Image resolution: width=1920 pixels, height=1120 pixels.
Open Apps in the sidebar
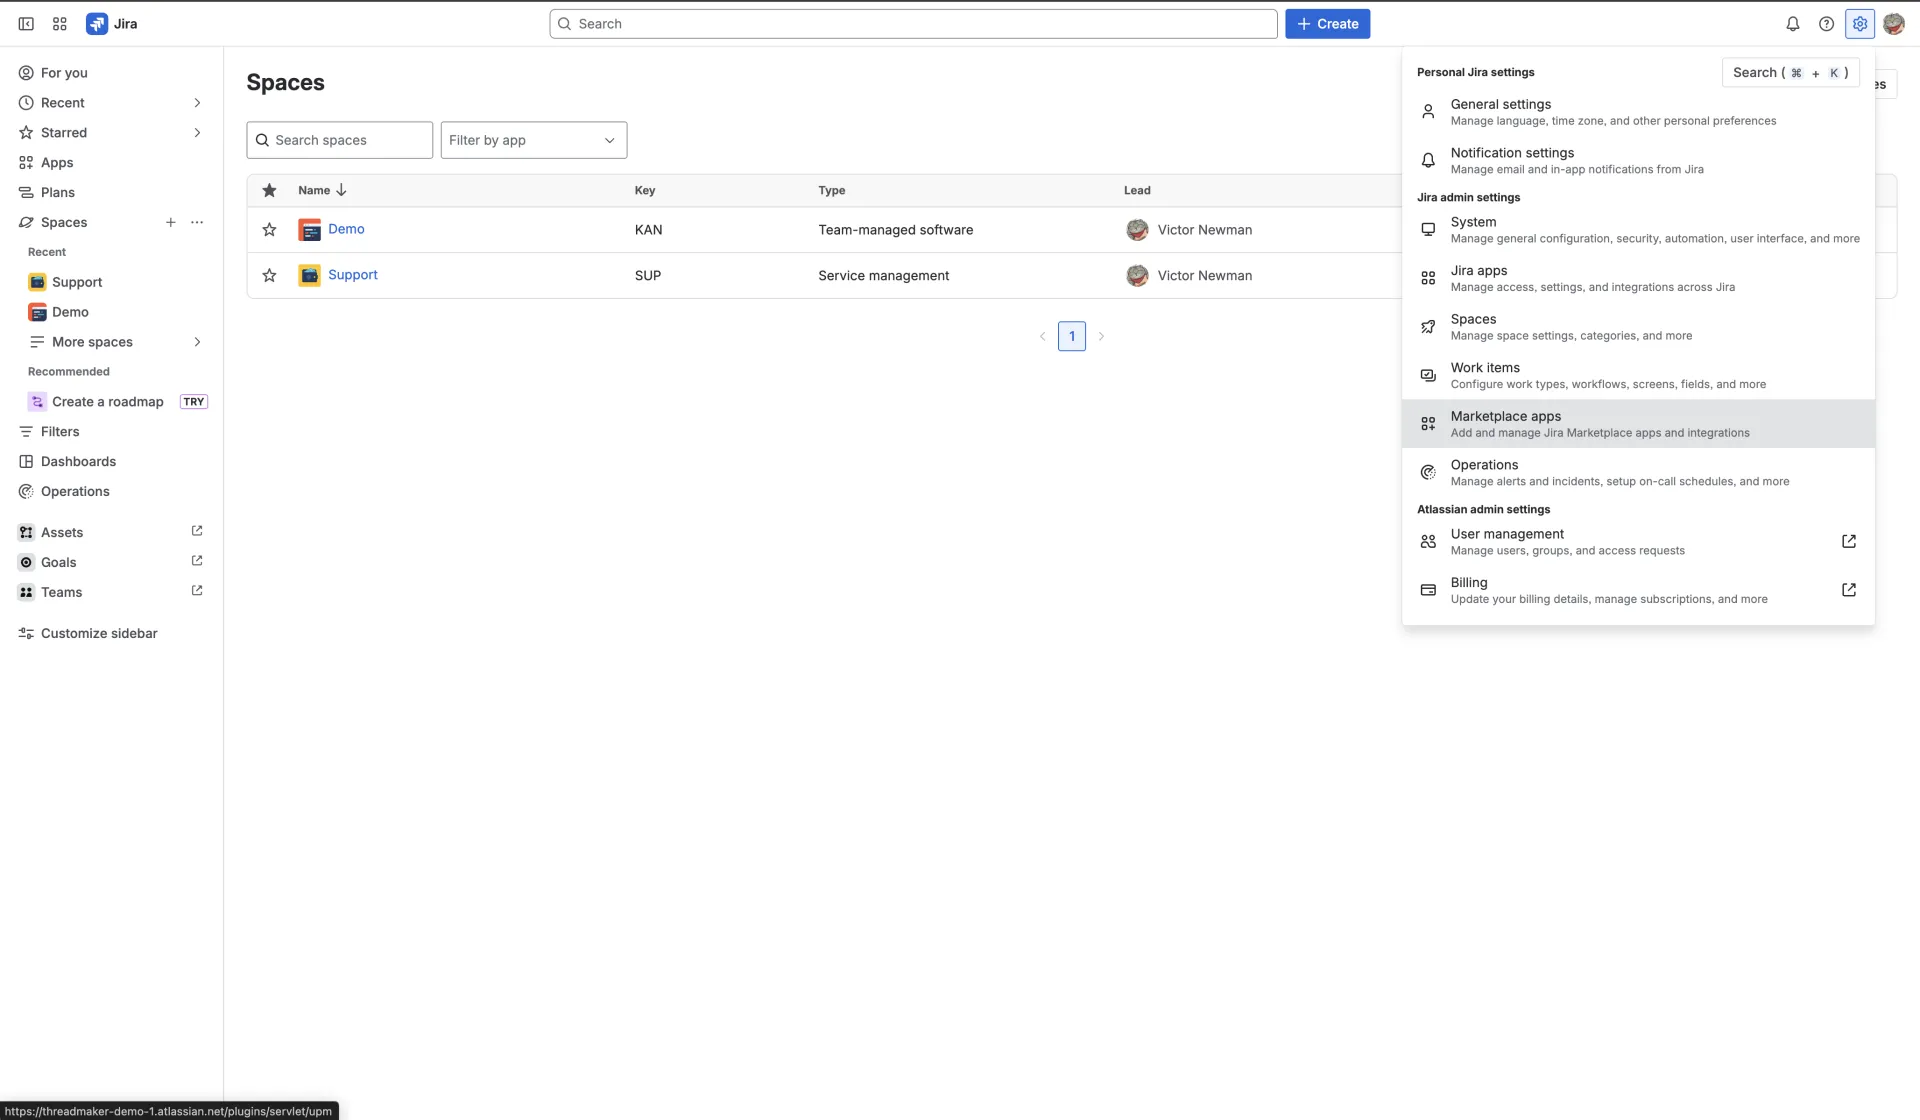coord(112,163)
